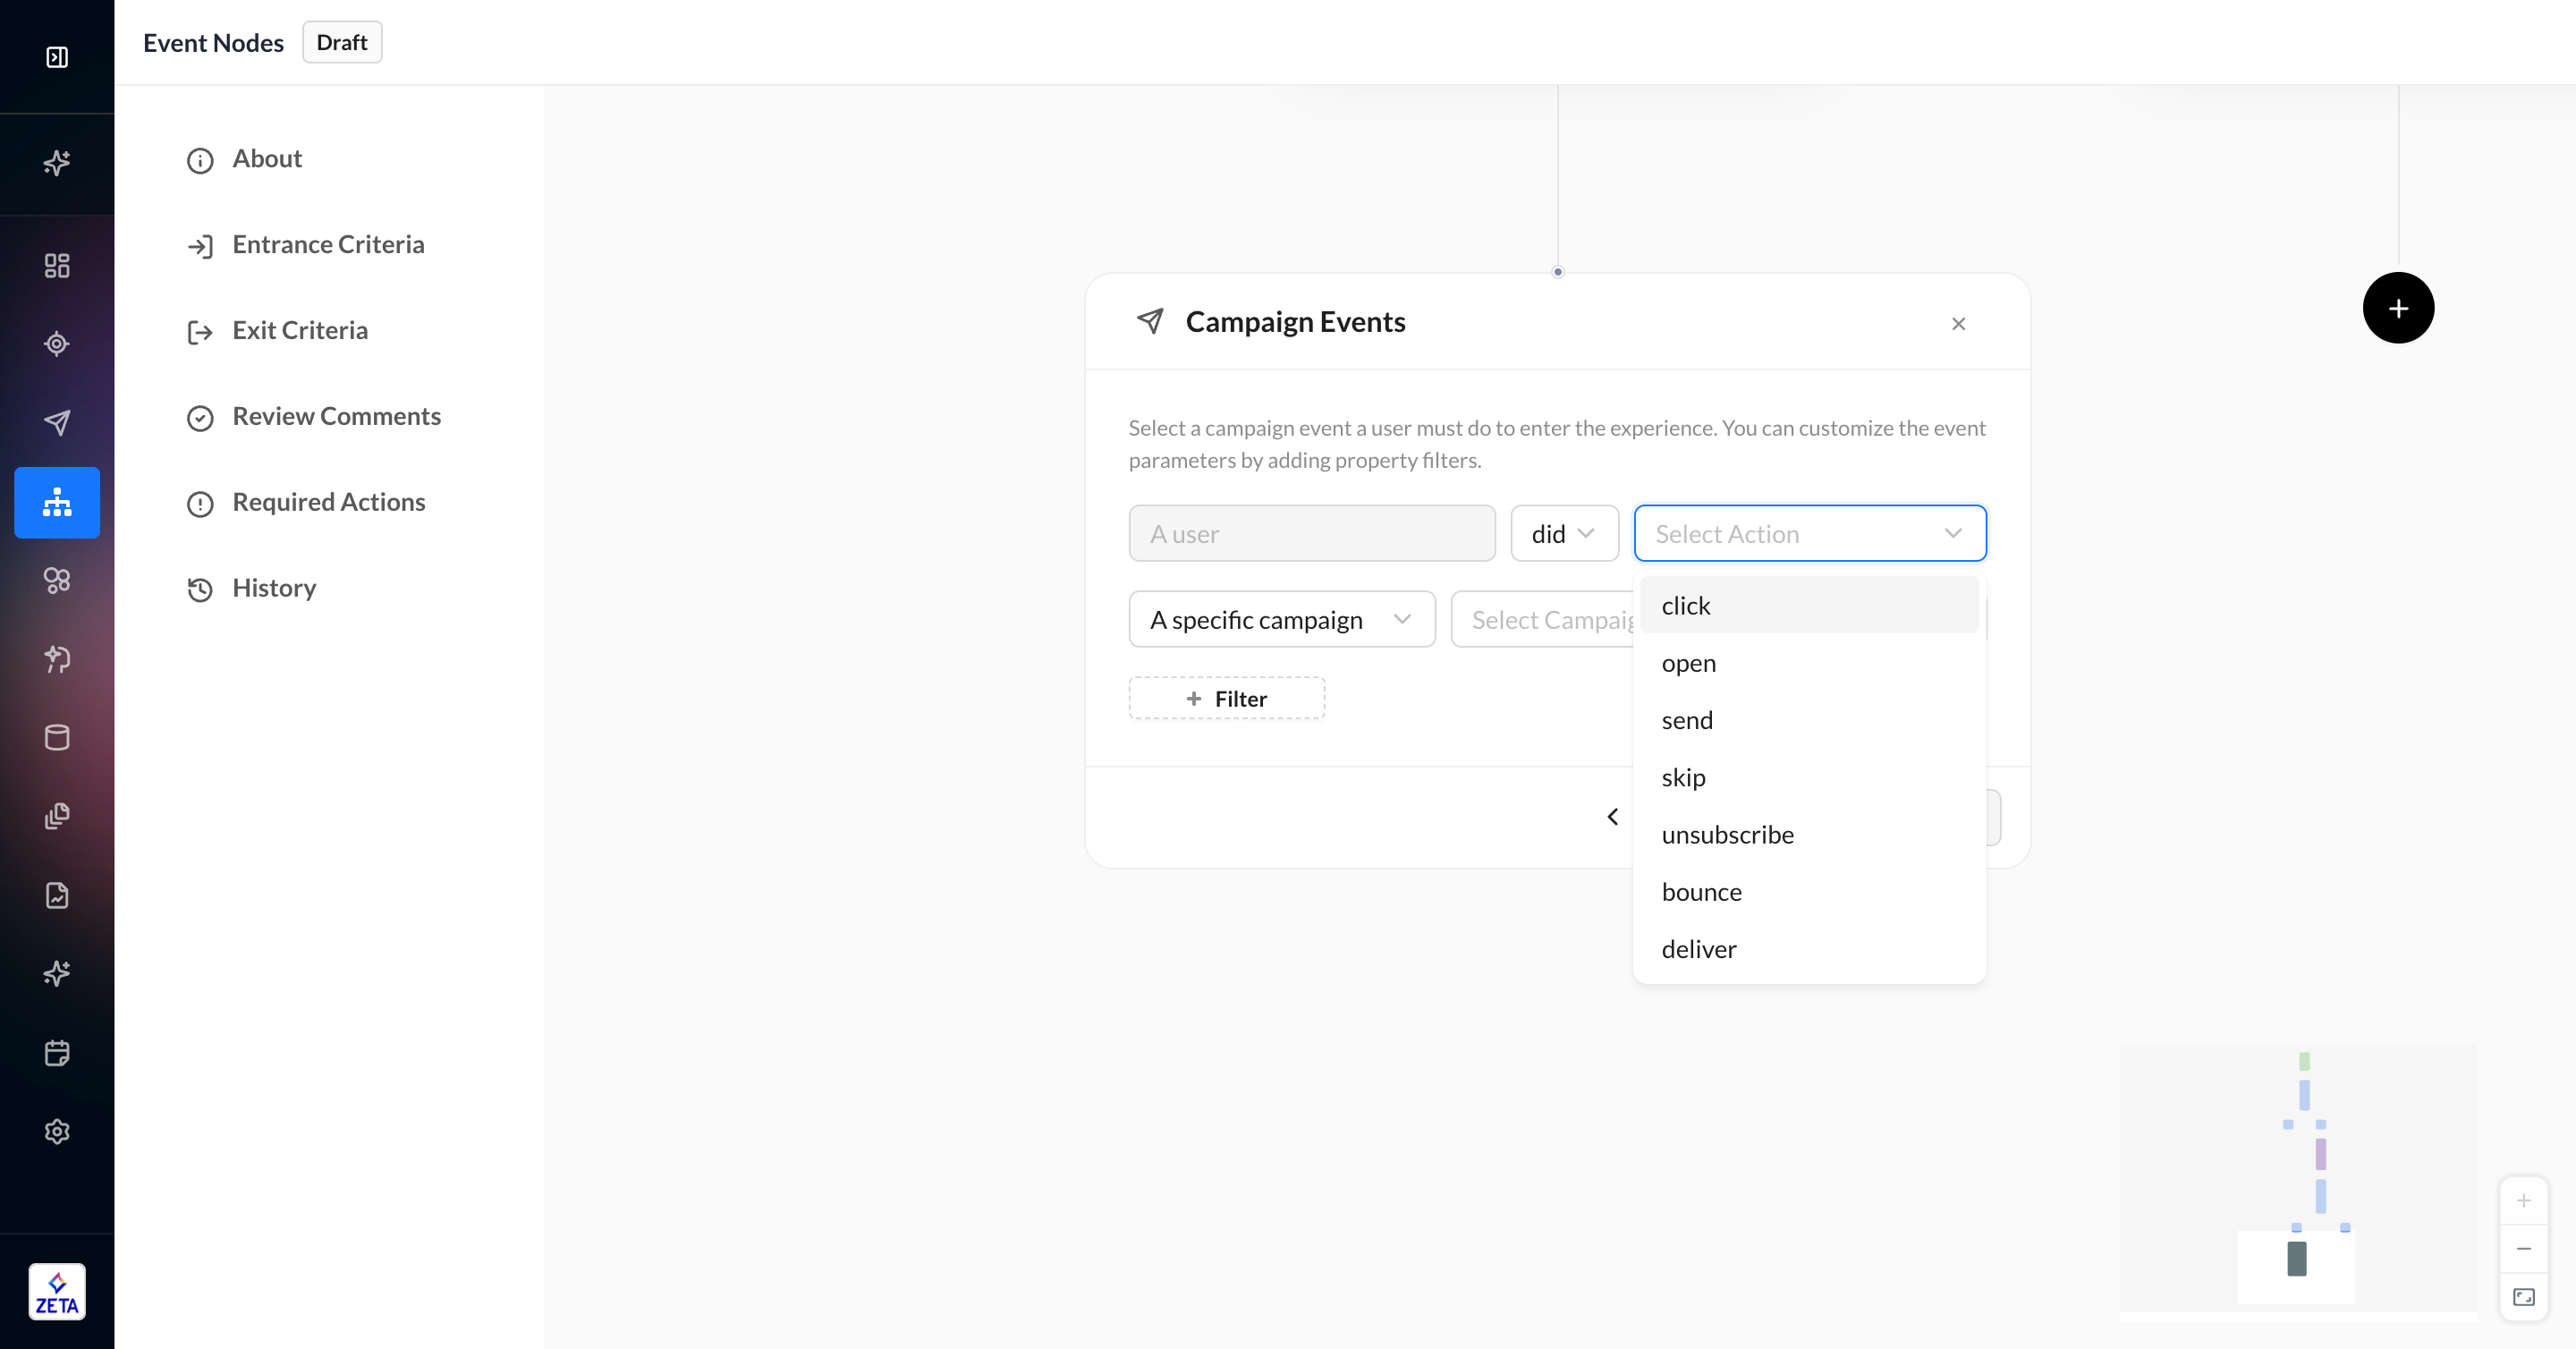Collapse the Select Action dropdown
The image size is (2576, 1349).
[x=1810, y=533]
